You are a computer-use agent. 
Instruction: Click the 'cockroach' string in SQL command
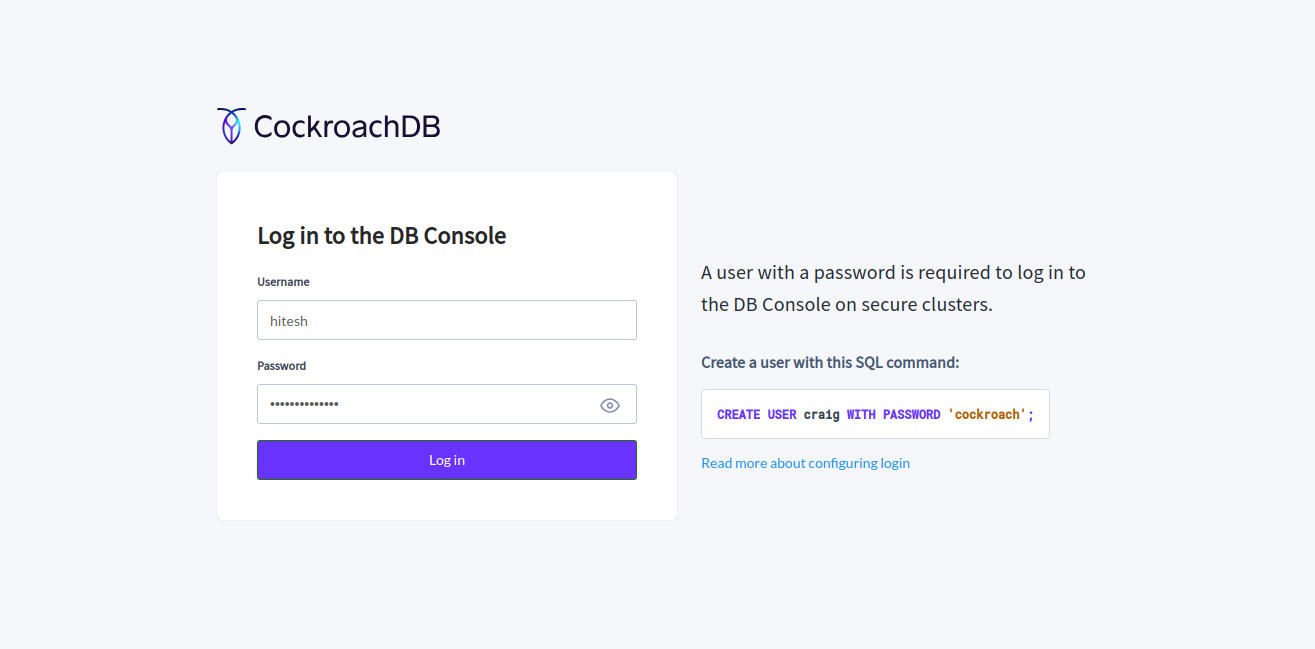987,414
